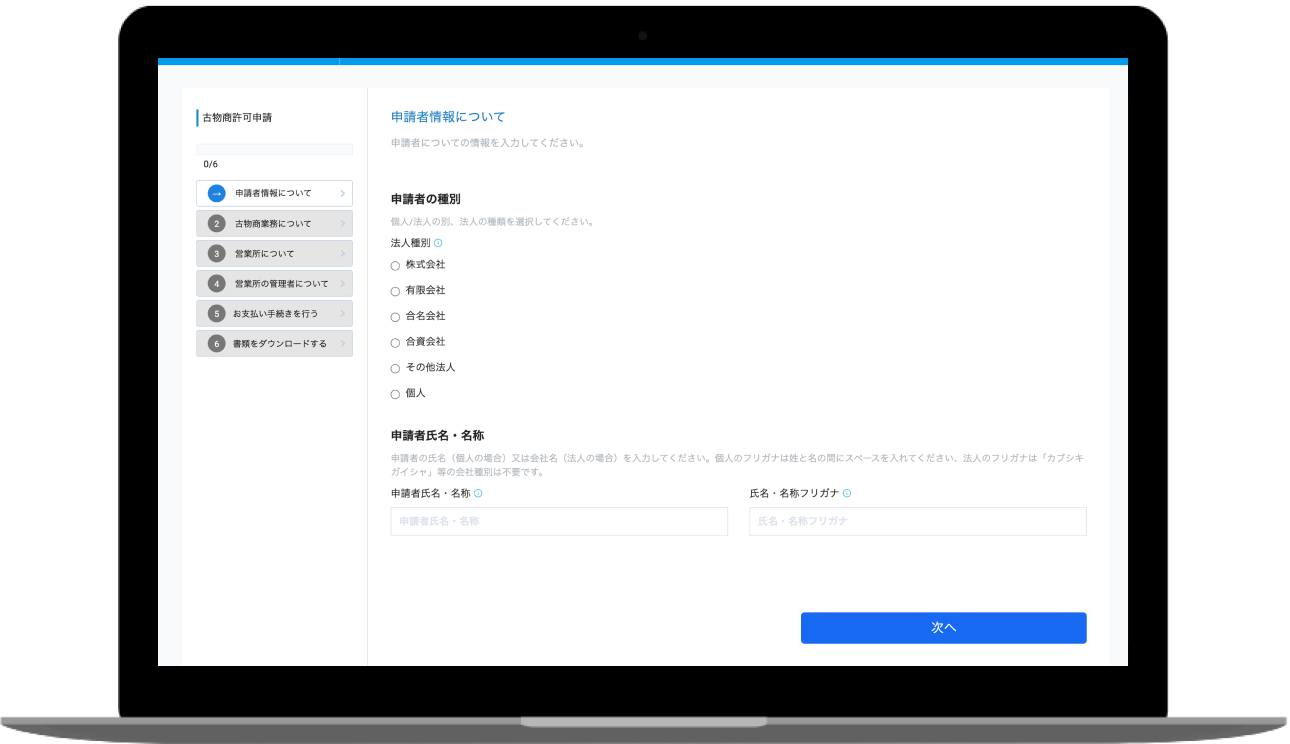
Task: Click the circle 3 icon on 営業所について step
Action: pos(217,253)
